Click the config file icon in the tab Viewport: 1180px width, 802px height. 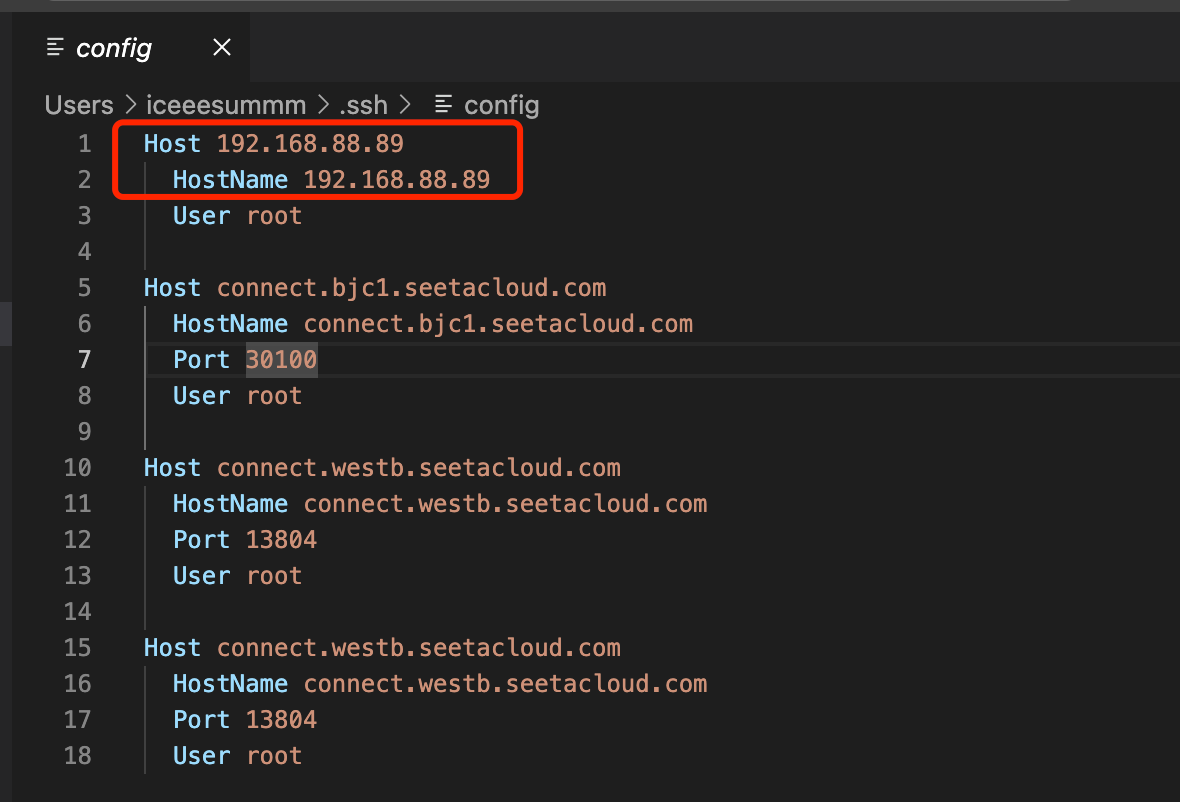click(x=56, y=48)
